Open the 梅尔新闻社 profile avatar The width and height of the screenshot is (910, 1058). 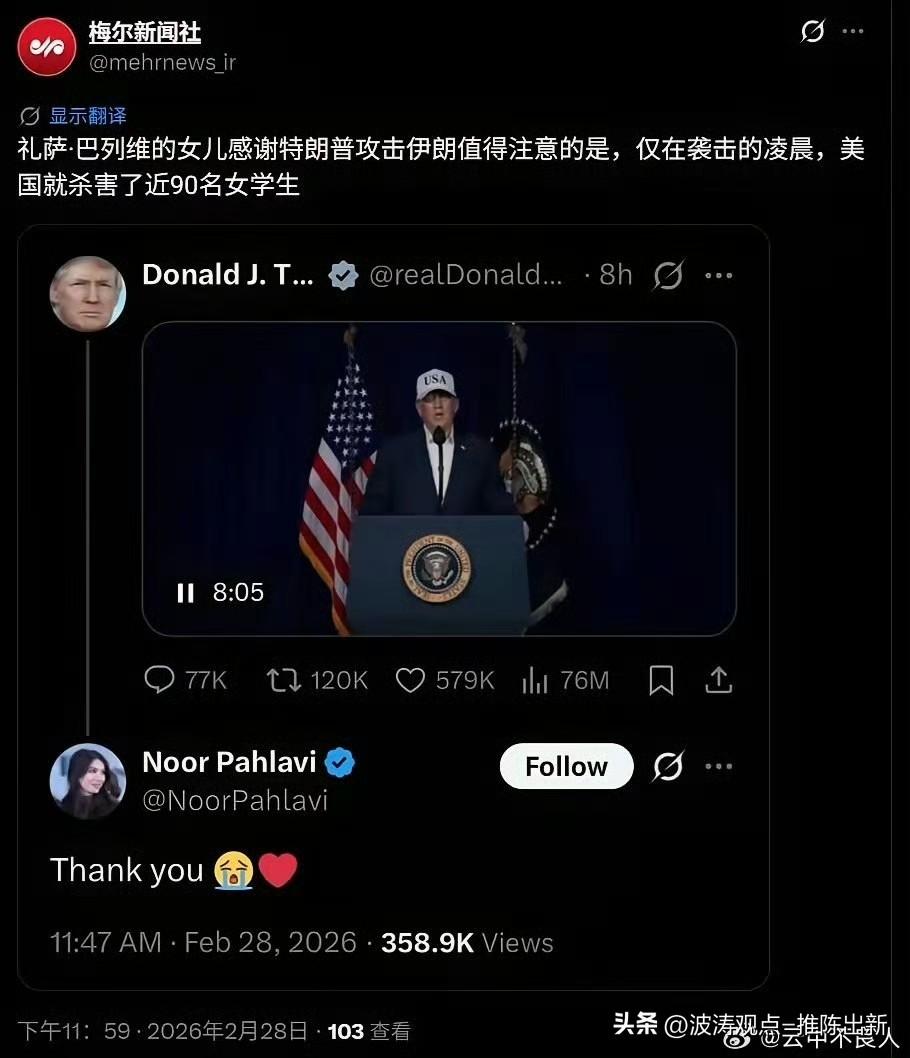tap(47, 47)
